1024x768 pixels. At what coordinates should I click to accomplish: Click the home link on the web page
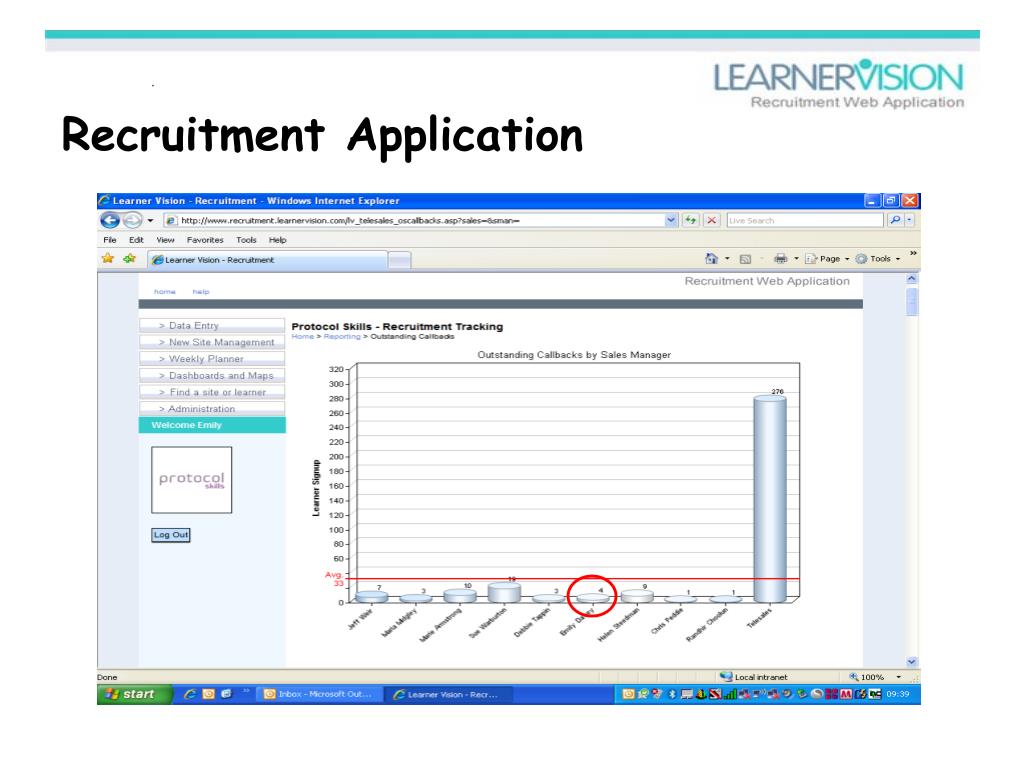tap(165, 292)
